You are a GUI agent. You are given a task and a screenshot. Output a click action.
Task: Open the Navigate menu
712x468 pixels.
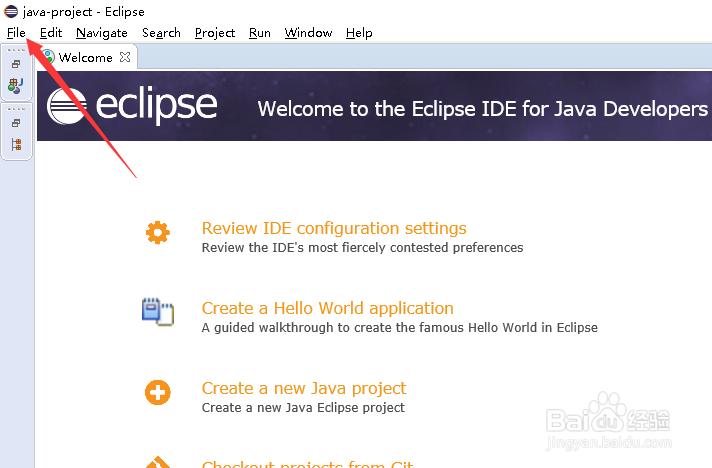tap(102, 33)
